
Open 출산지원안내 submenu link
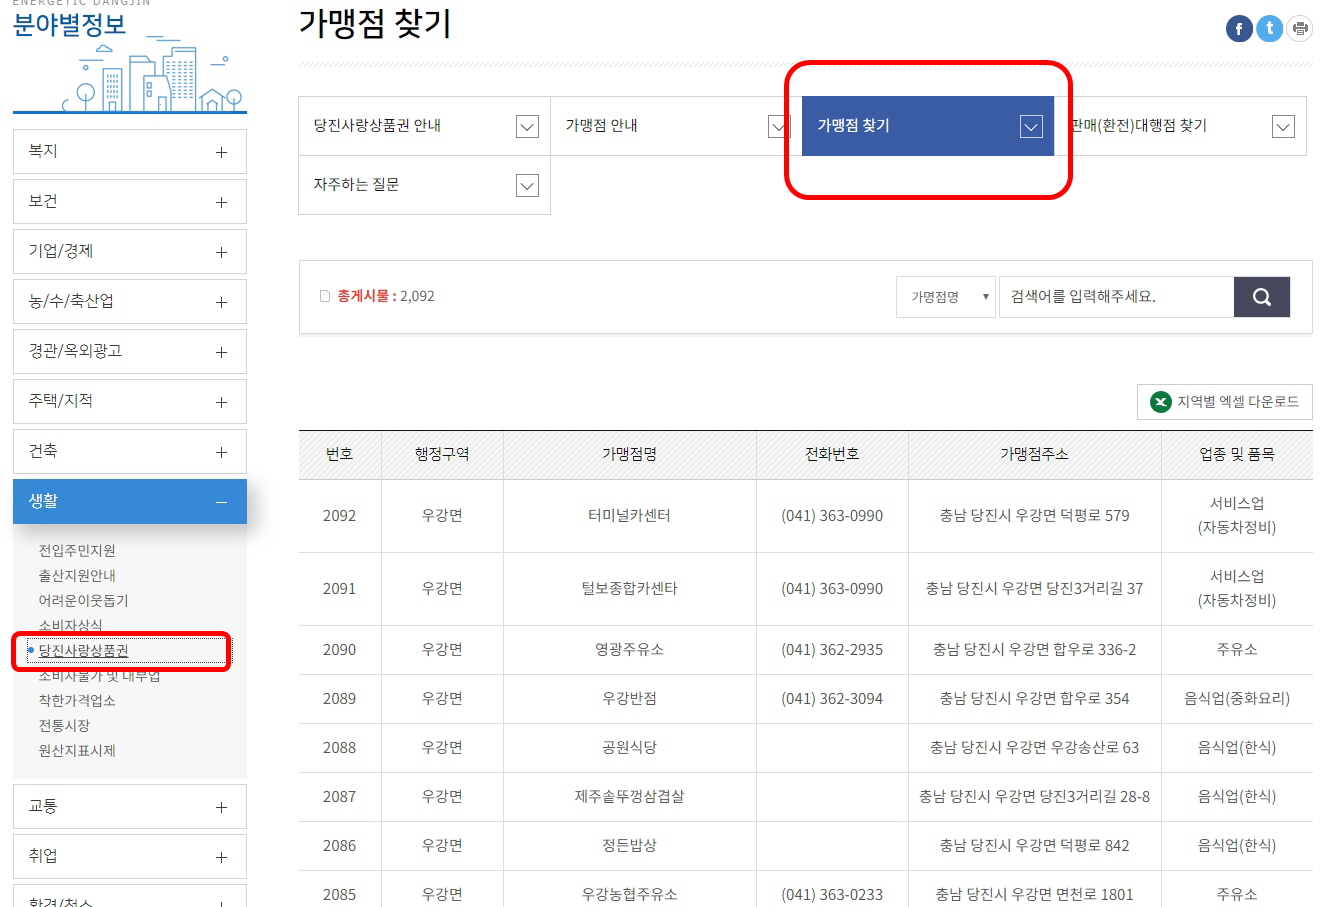(x=77, y=576)
